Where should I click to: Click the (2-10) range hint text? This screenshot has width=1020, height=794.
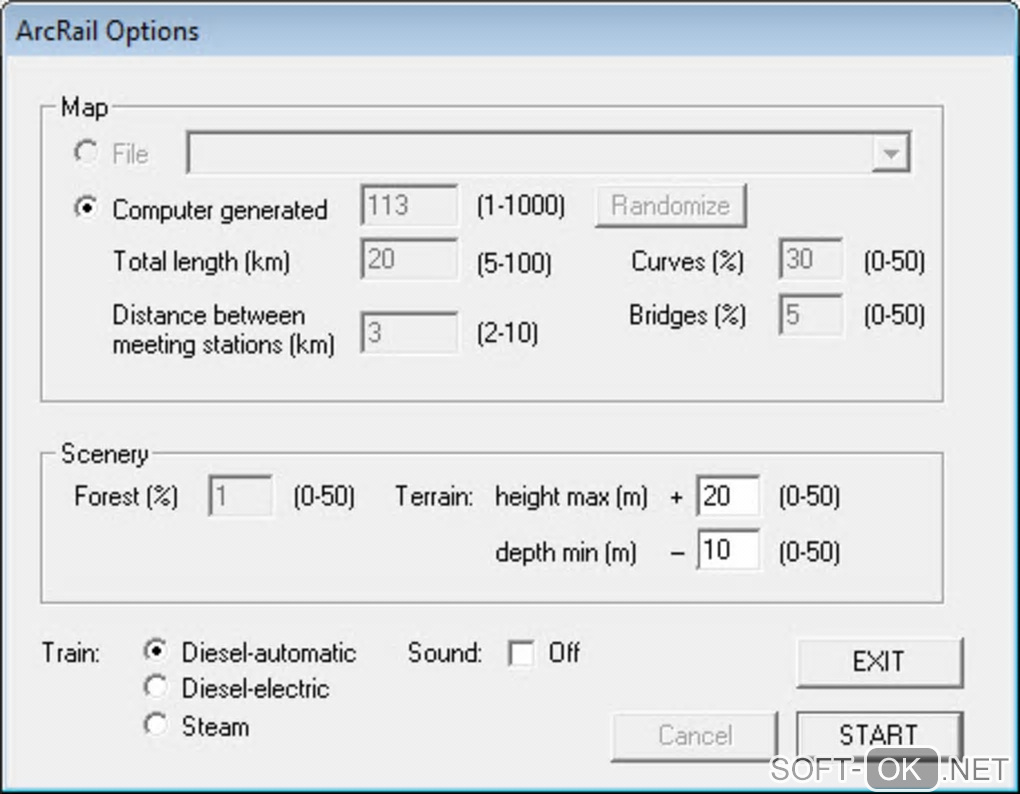pyautogui.click(x=507, y=334)
